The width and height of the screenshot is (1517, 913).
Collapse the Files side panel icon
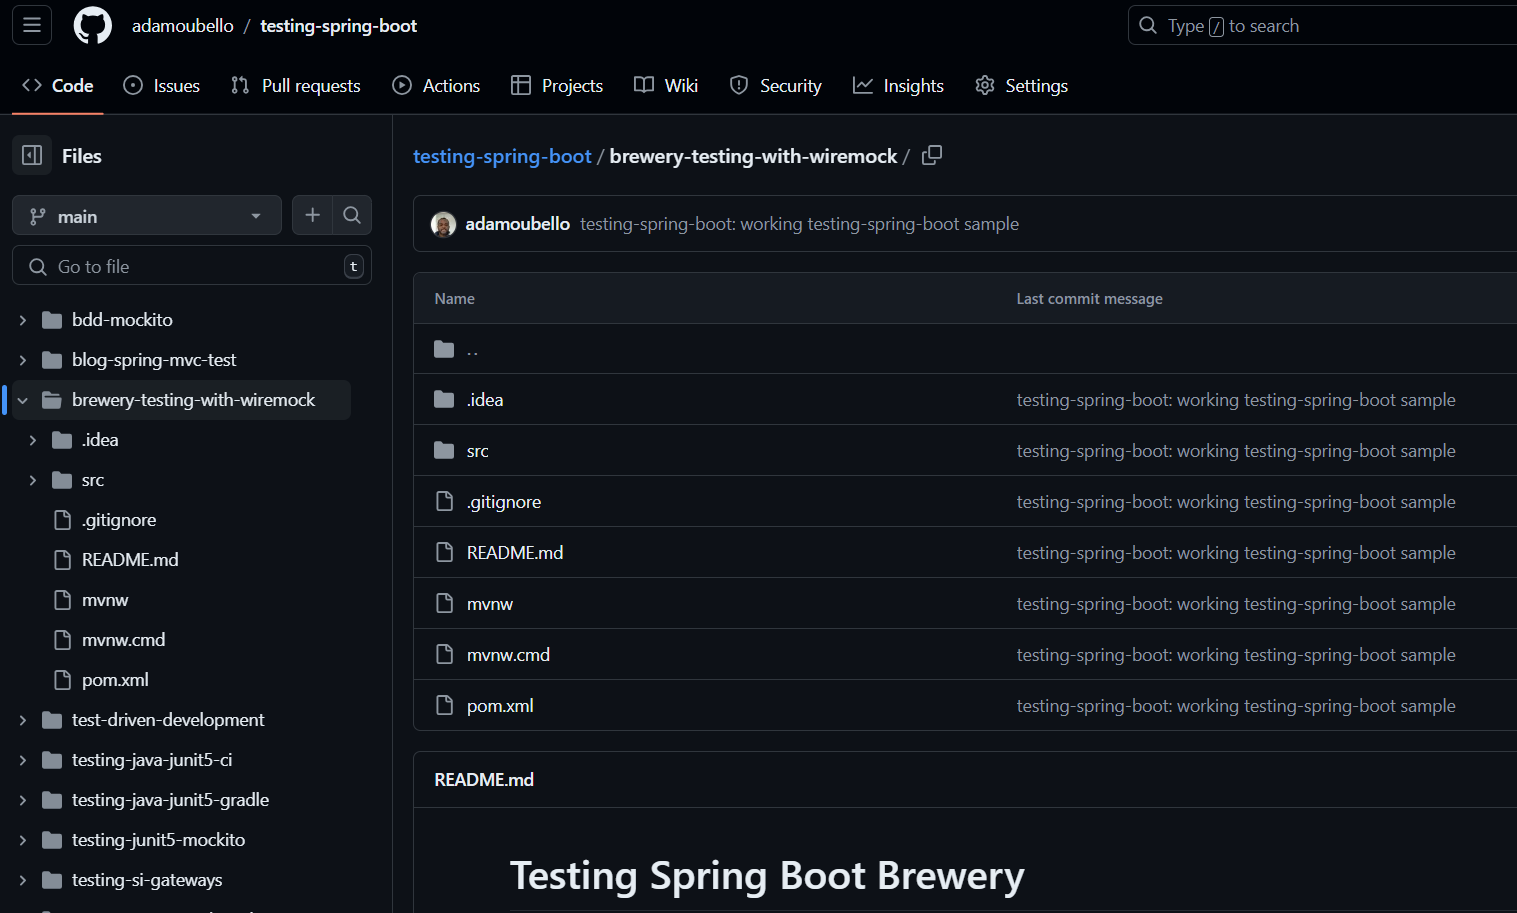32,155
